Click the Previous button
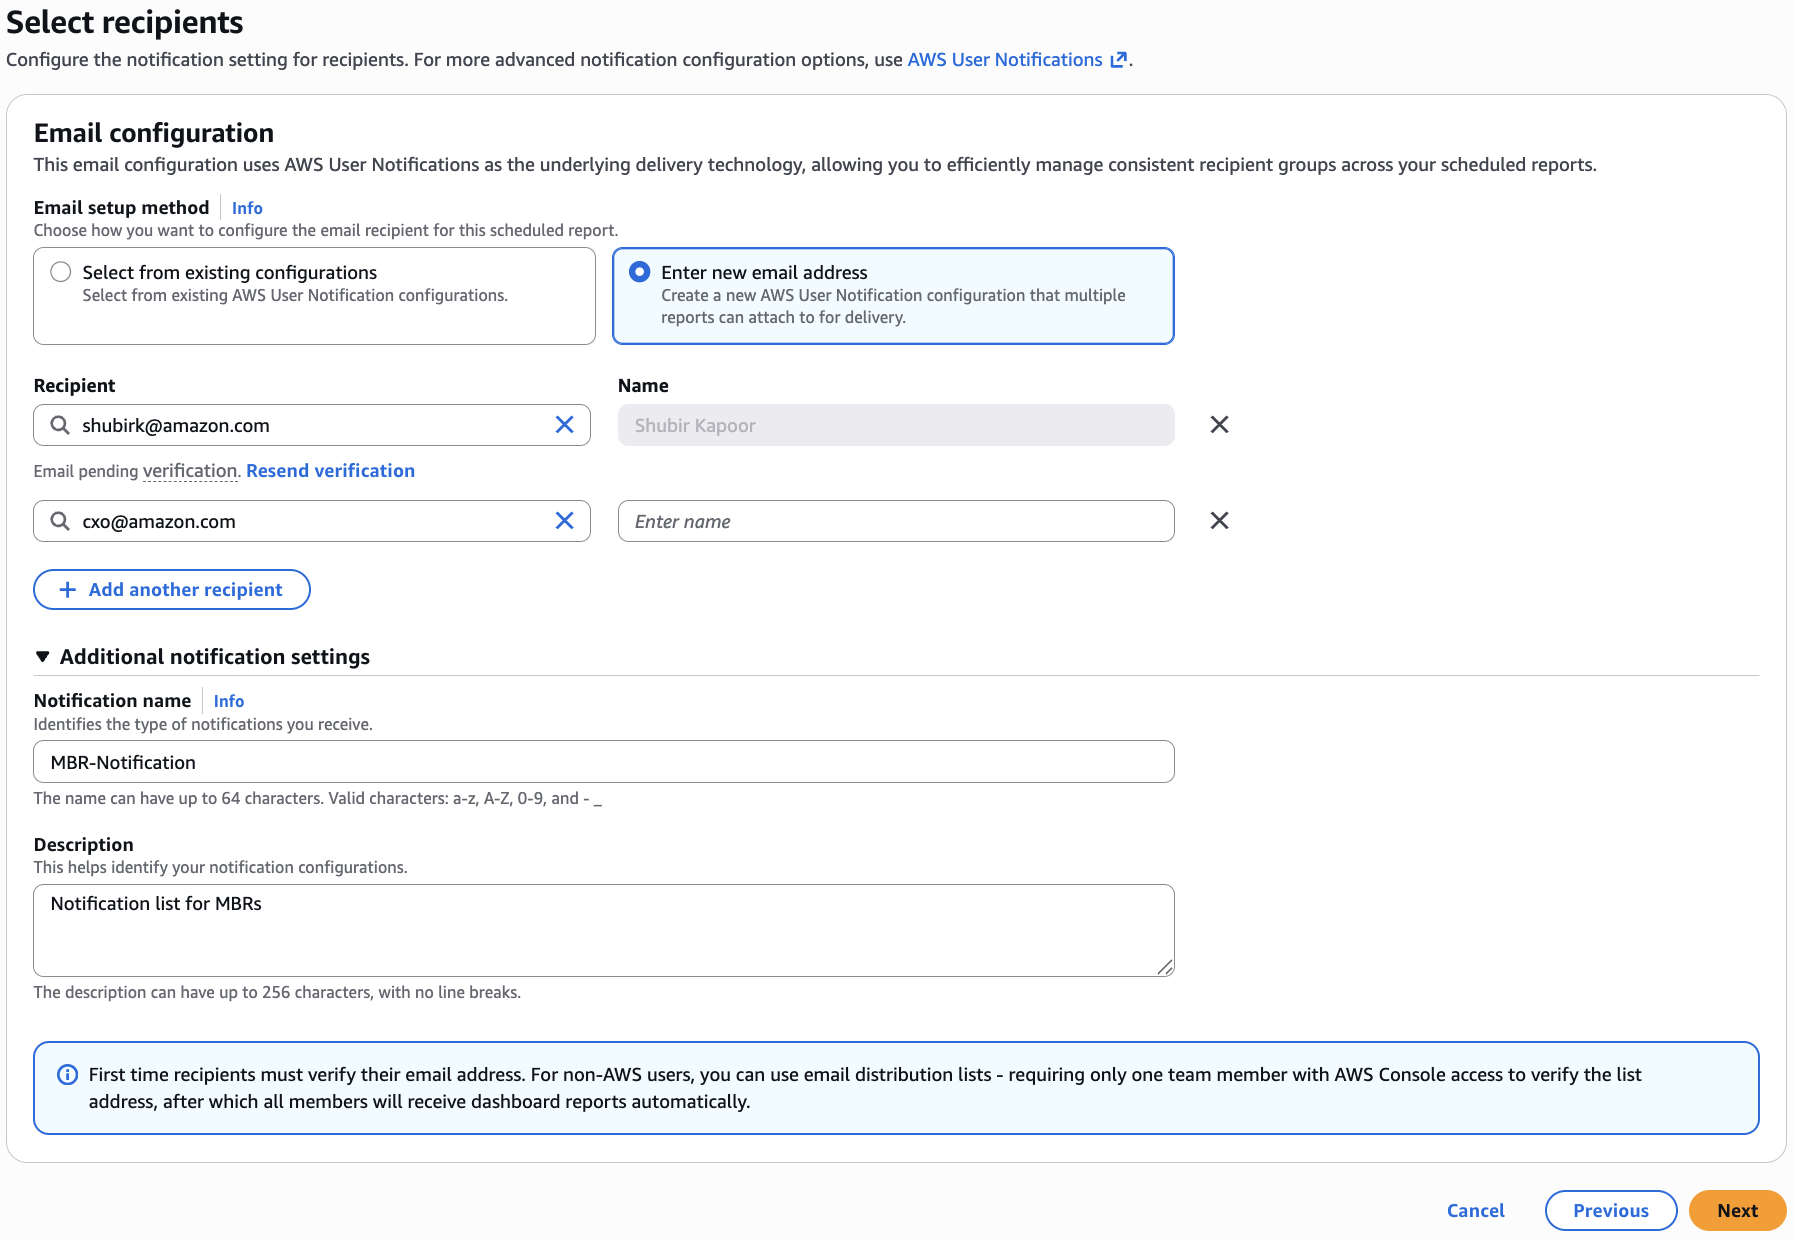Viewport: 1794px width, 1240px height. click(x=1610, y=1210)
